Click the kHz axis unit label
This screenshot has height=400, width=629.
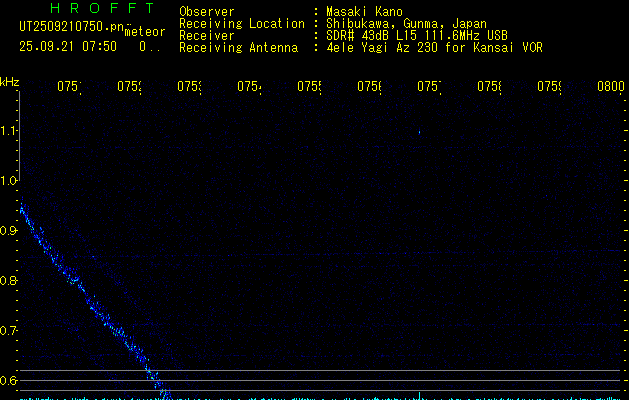pos(9,81)
